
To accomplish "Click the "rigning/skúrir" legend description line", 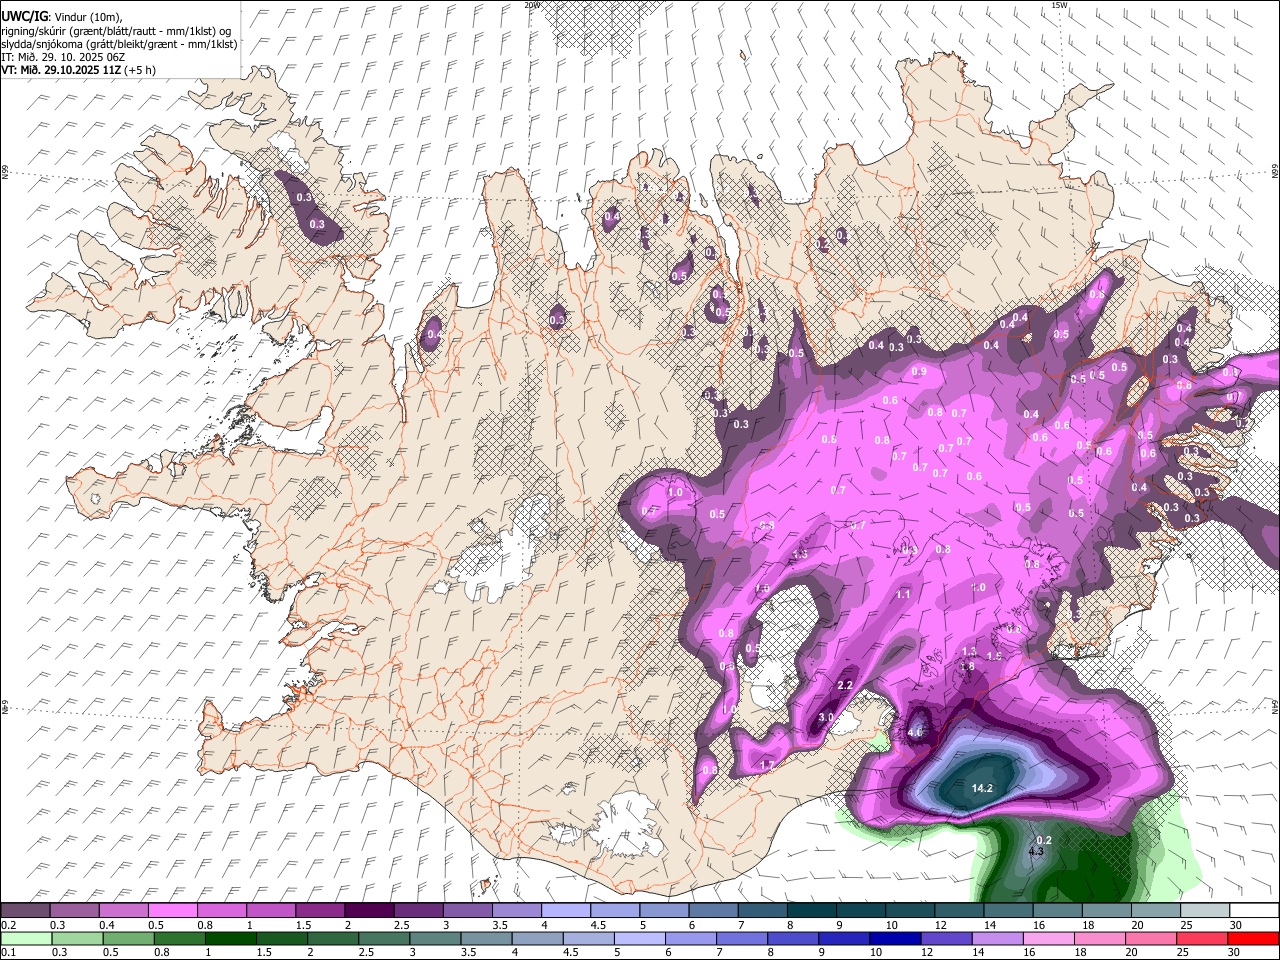I will pos(116,30).
